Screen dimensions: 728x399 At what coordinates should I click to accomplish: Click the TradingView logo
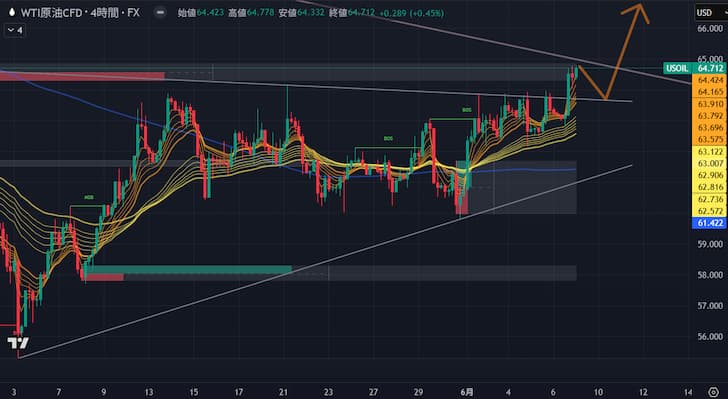click(18, 343)
